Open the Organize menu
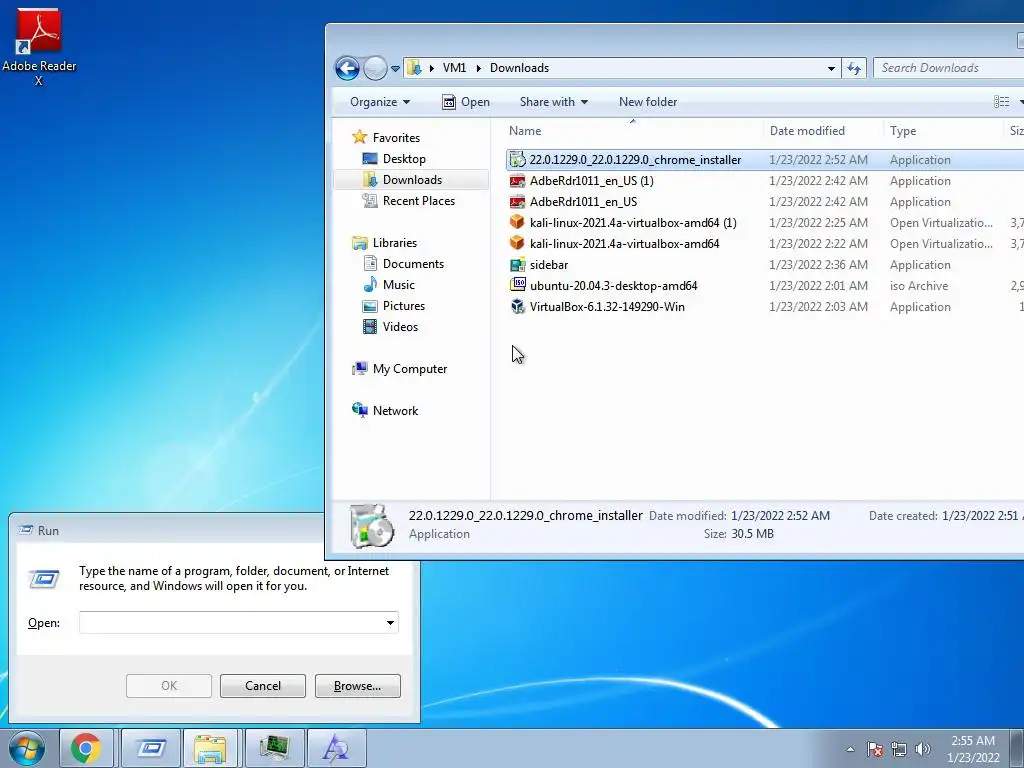The height and width of the screenshot is (768, 1024). pyautogui.click(x=380, y=102)
